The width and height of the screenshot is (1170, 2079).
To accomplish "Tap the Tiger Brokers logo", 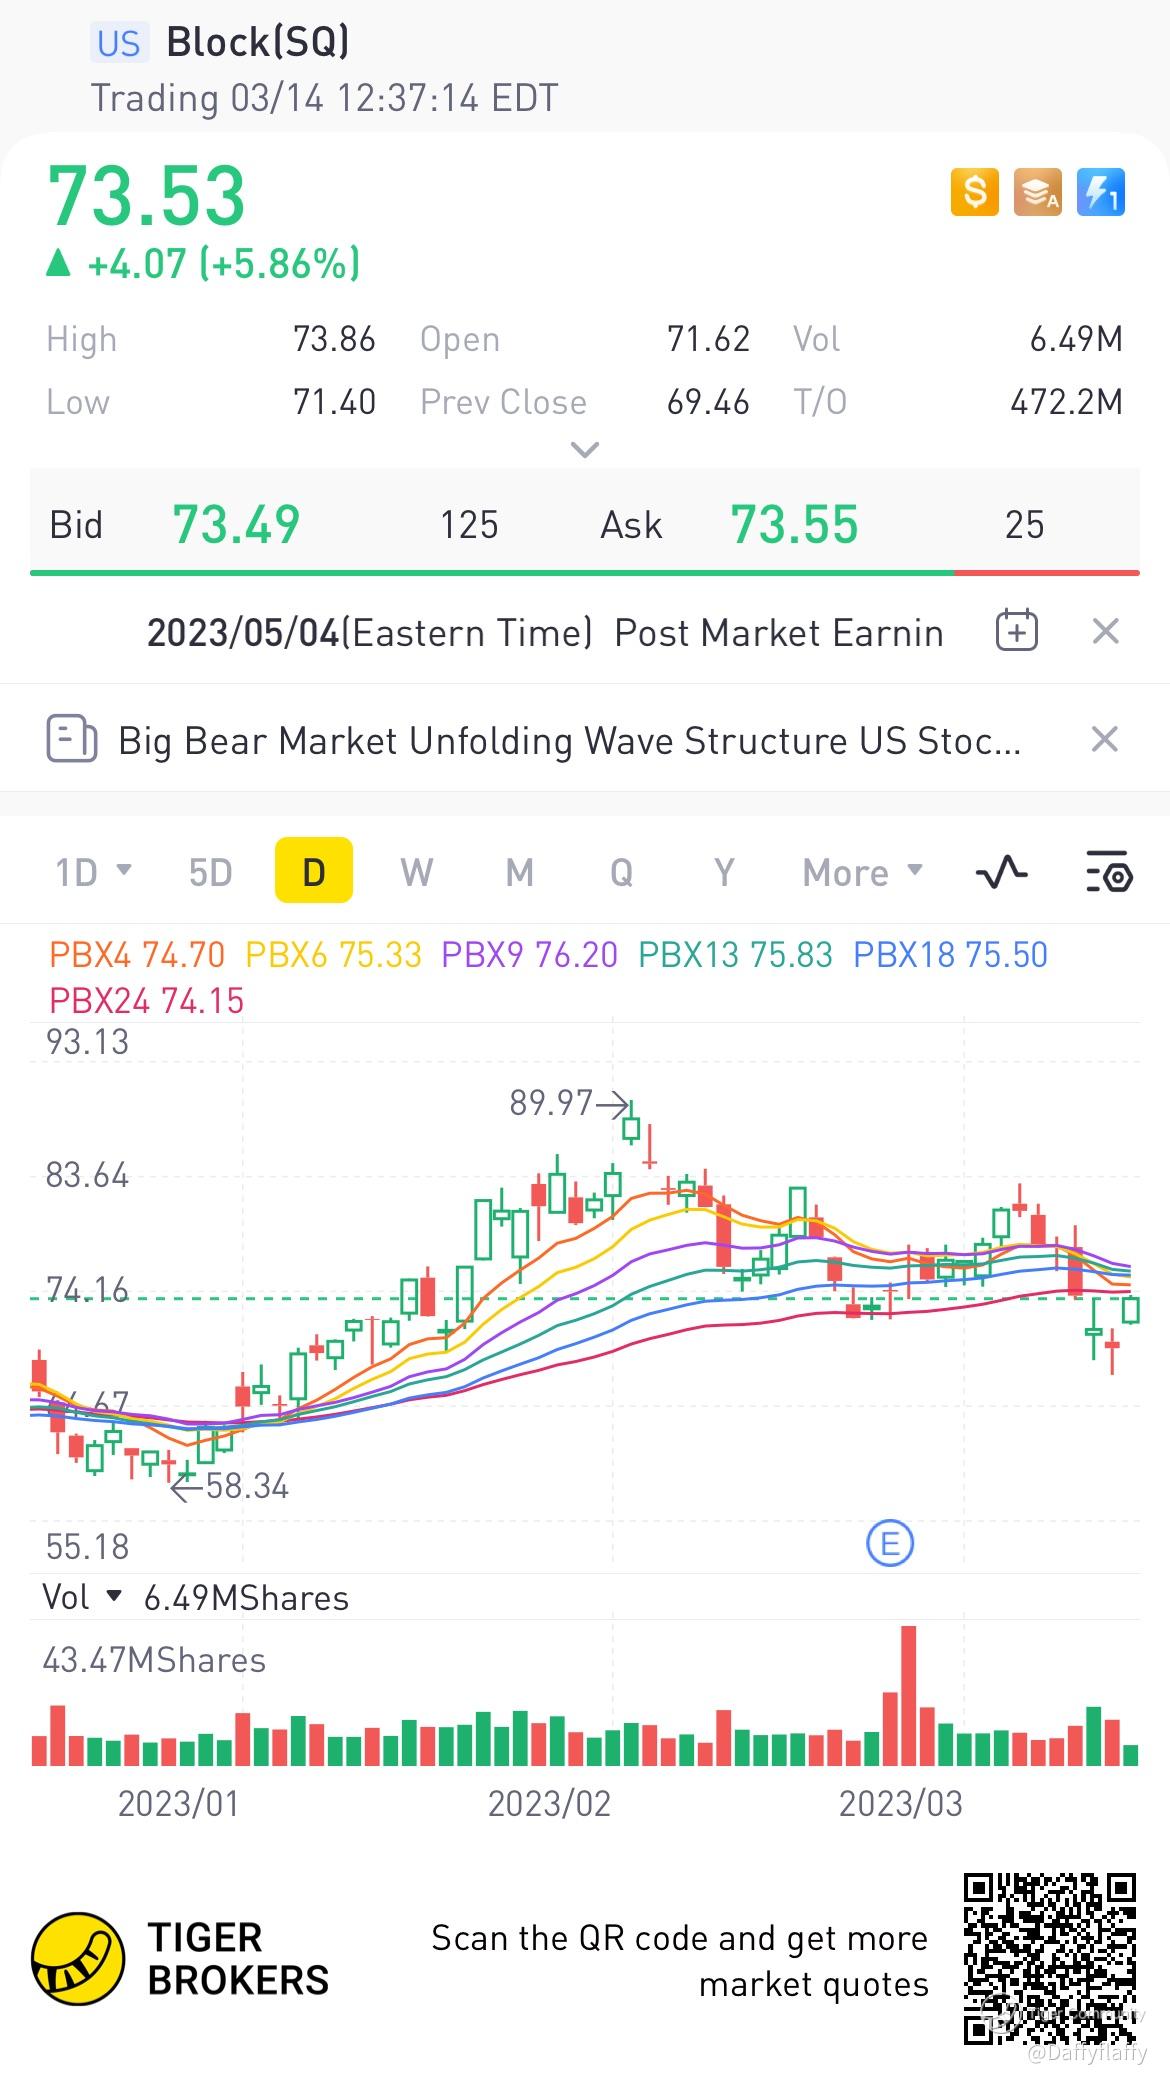I will 180,1959.
